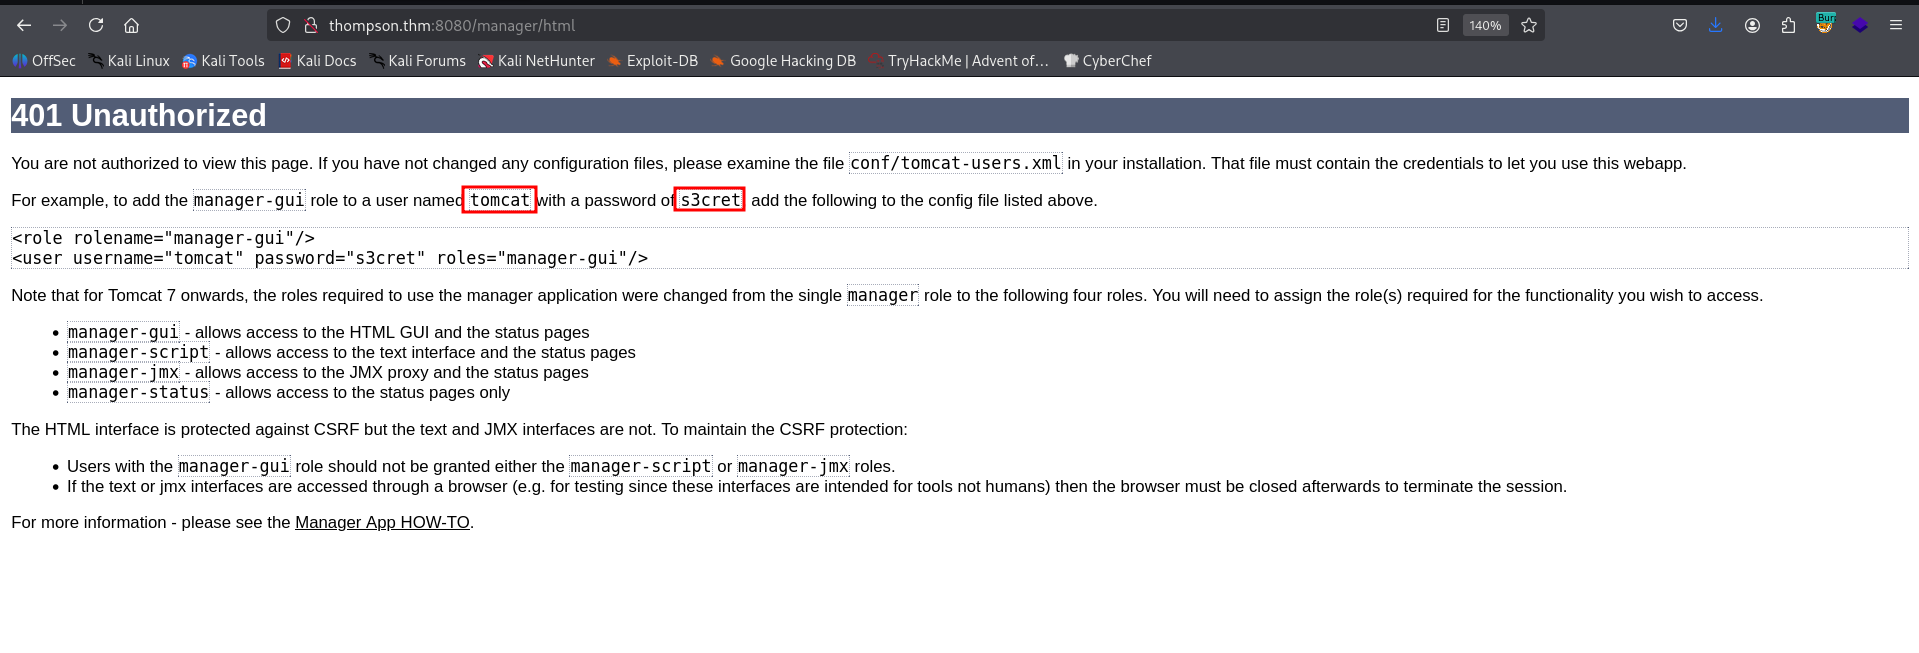1919x653 pixels.
Task: Bookmark this page with the star
Action: pos(1529,25)
